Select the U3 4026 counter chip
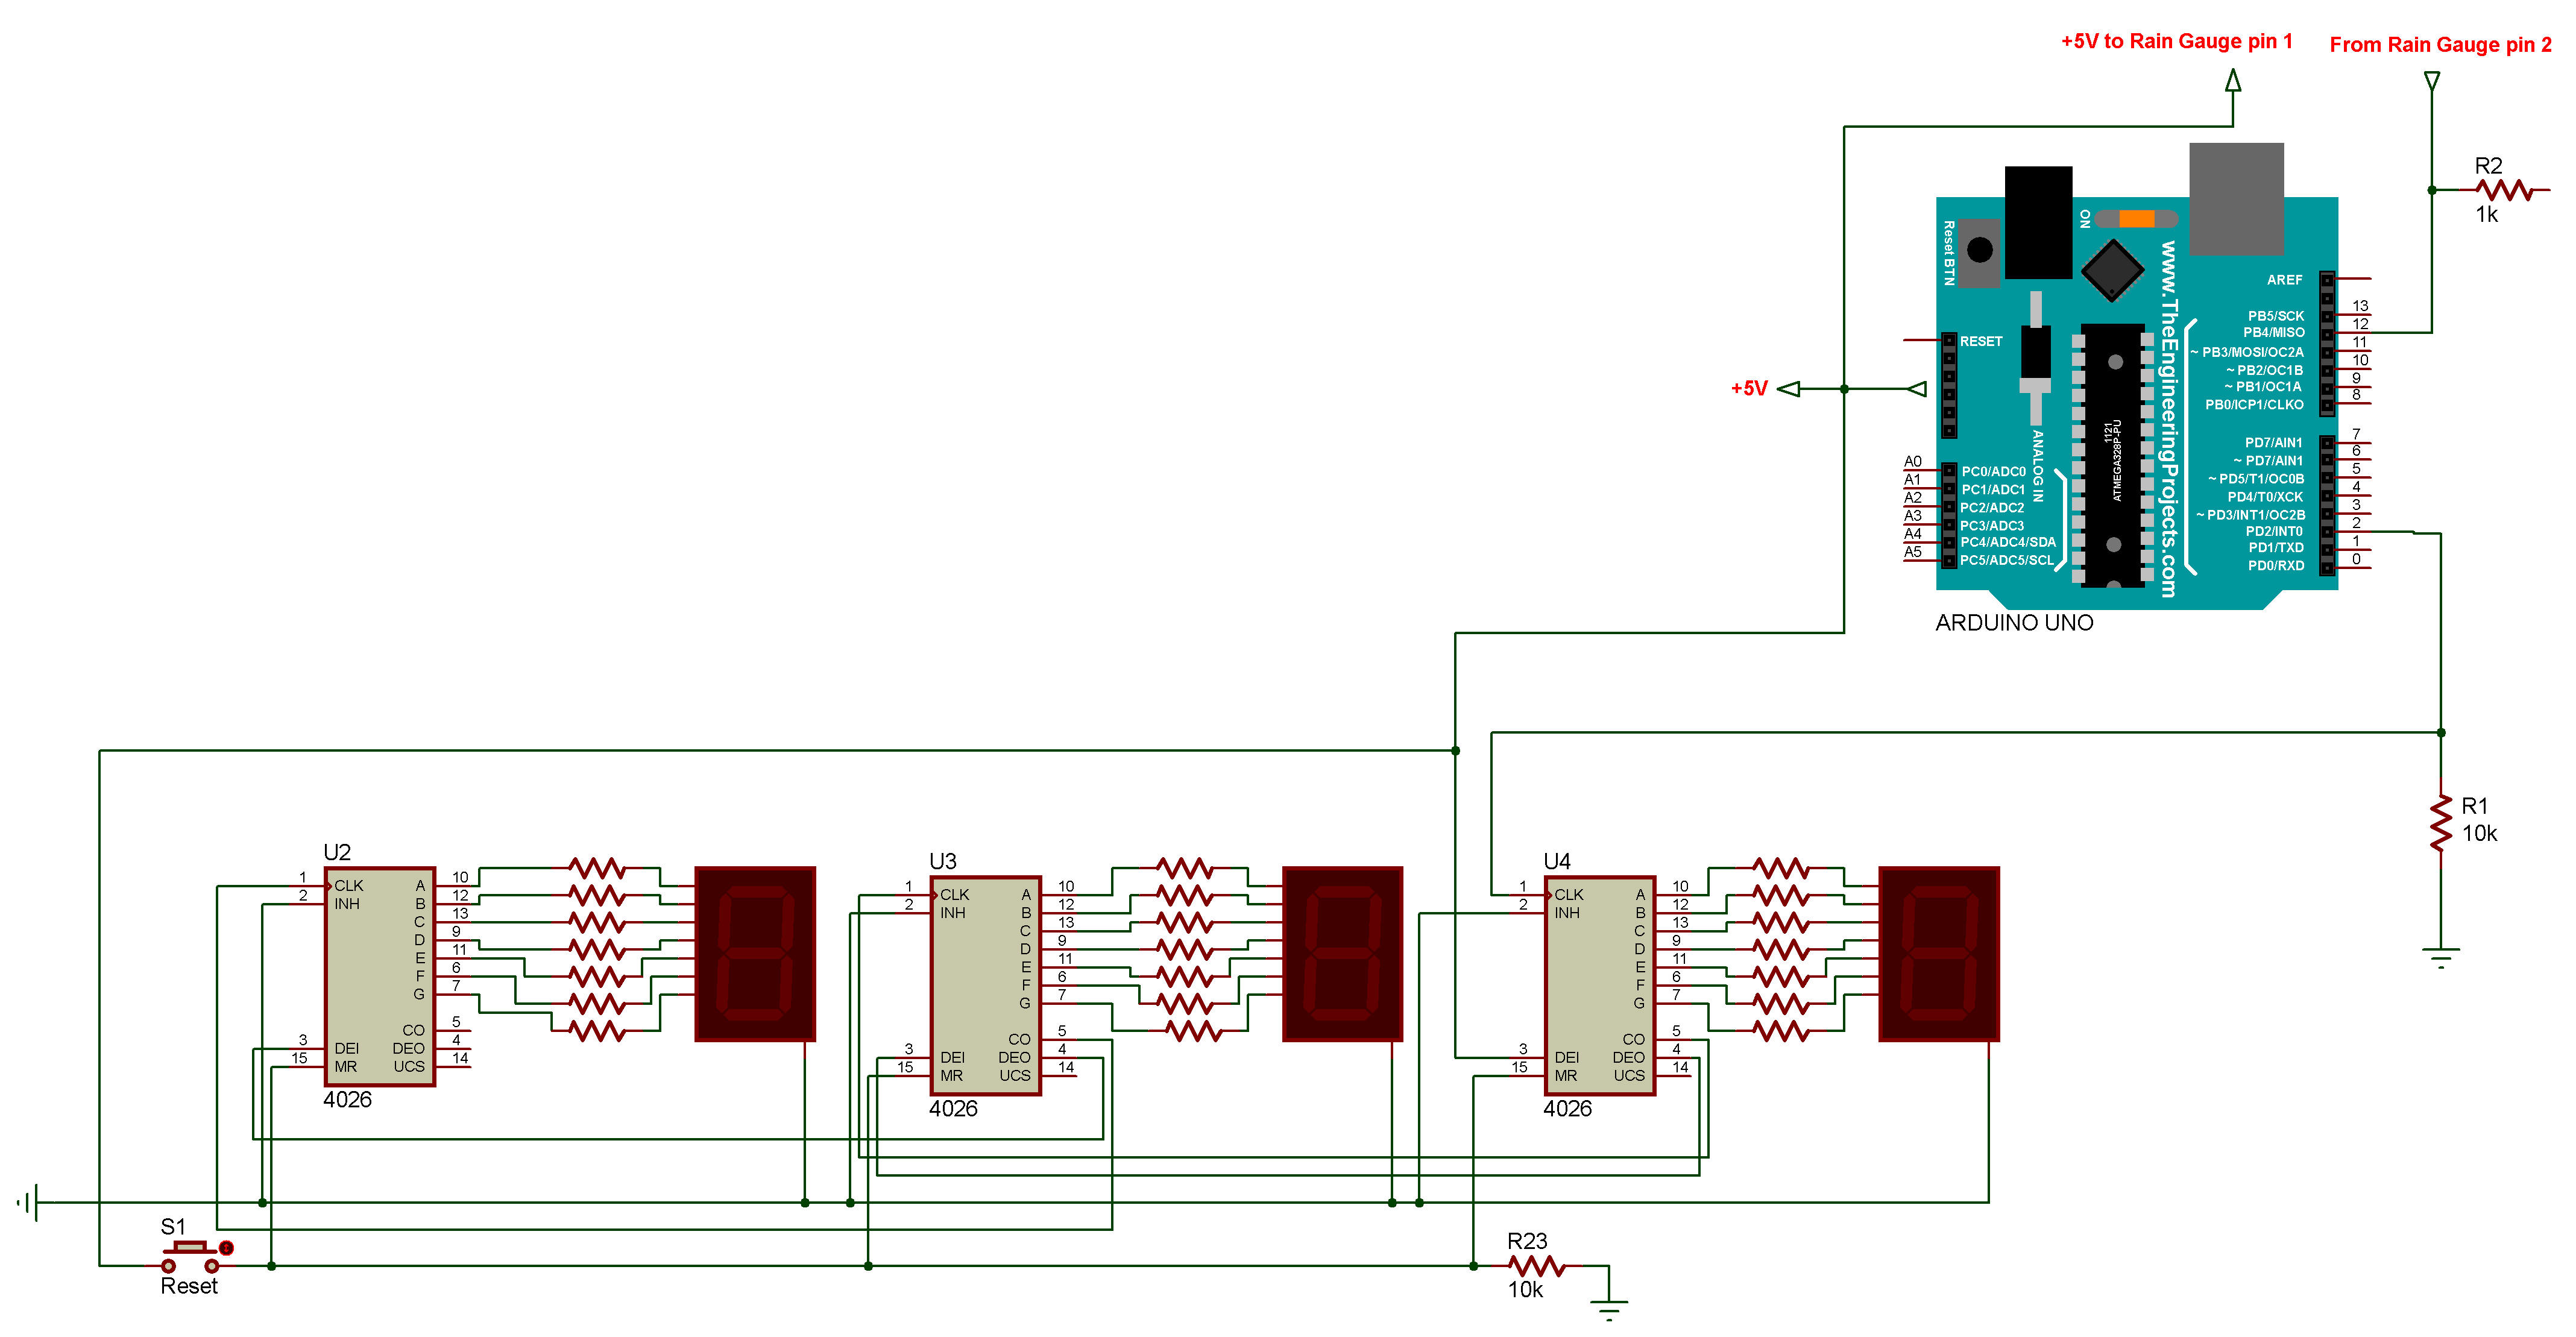The width and height of the screenshot is (2576, 1337). coord(986,985)
